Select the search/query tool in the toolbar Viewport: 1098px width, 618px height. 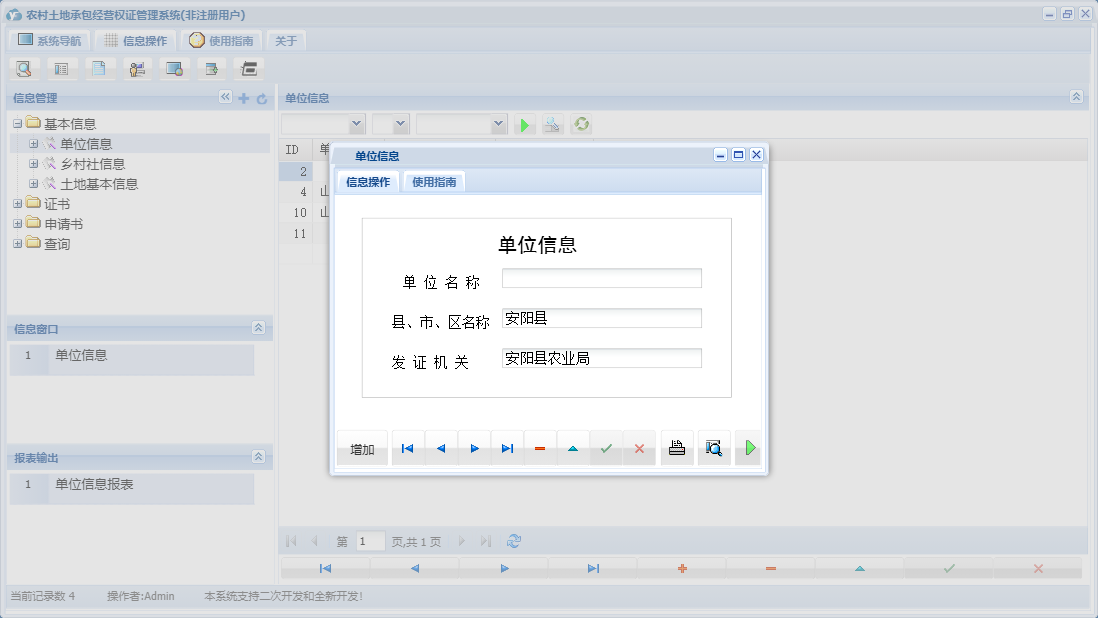coord(24,68)
